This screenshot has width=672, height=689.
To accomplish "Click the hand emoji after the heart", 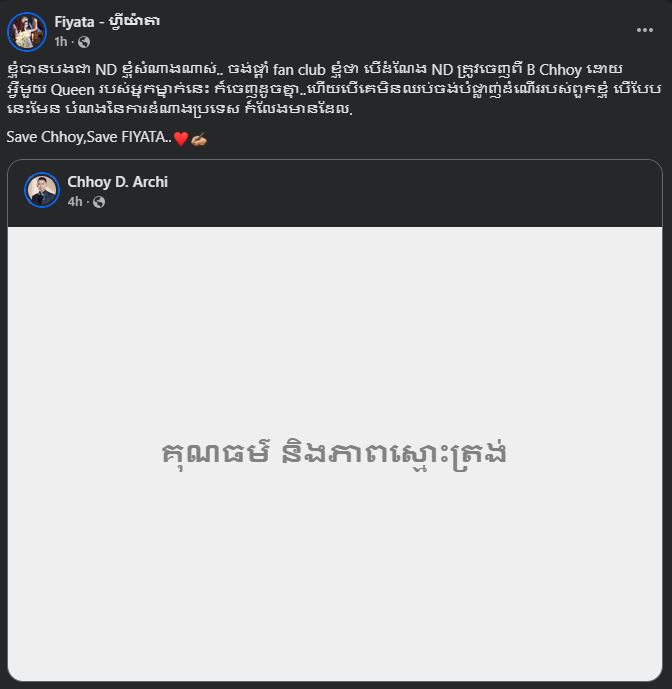I will [x=198, y=138].
